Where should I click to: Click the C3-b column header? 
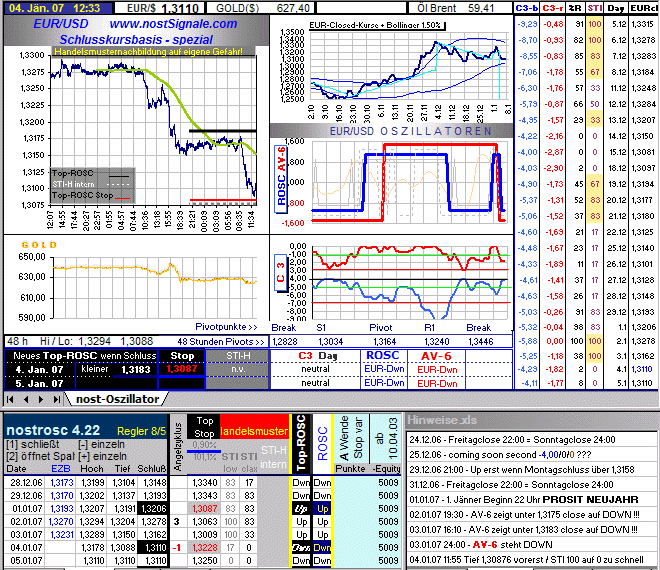coord(527,8)
